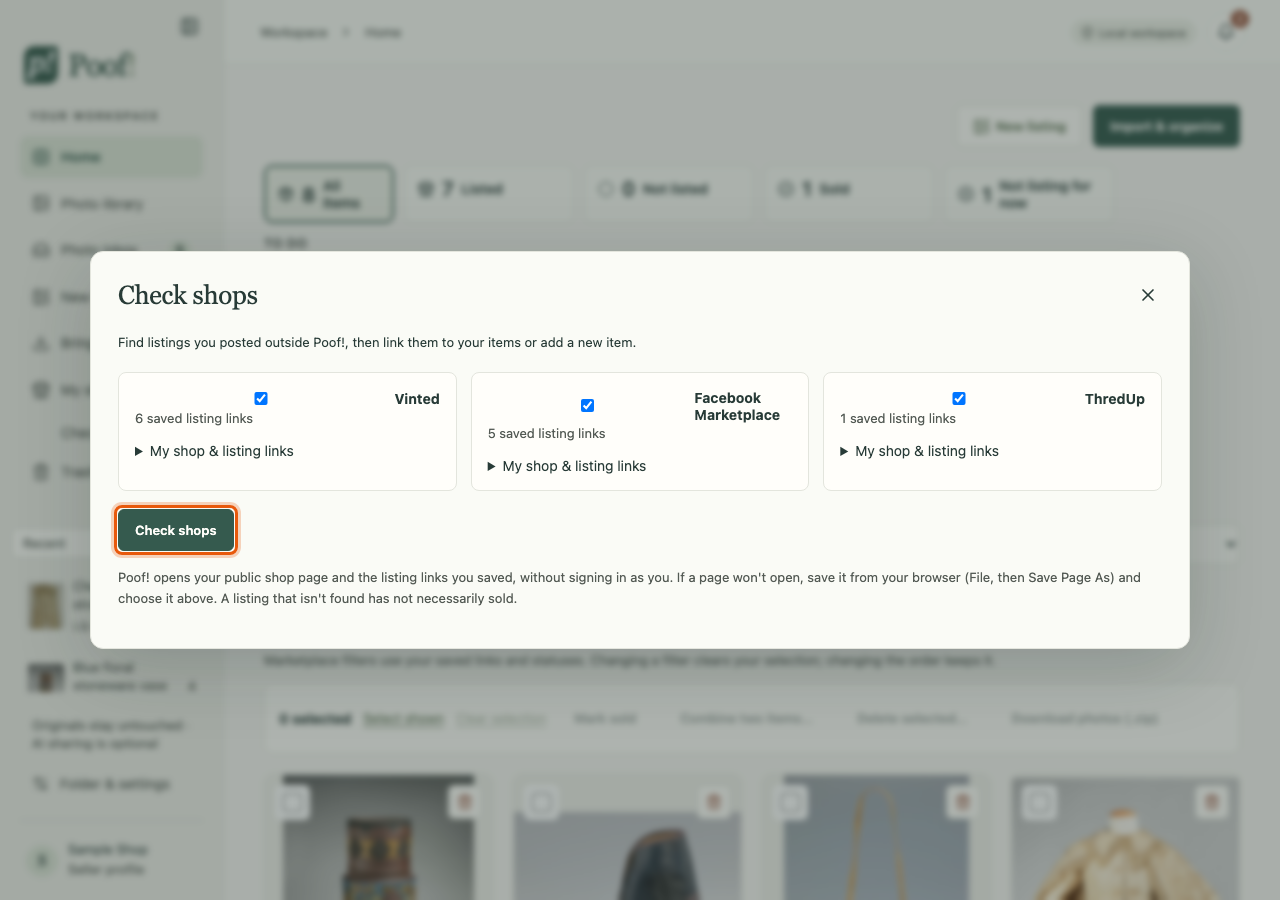Click the green Check shops button
Screen dimensions: 1280x900
(176, 530)
